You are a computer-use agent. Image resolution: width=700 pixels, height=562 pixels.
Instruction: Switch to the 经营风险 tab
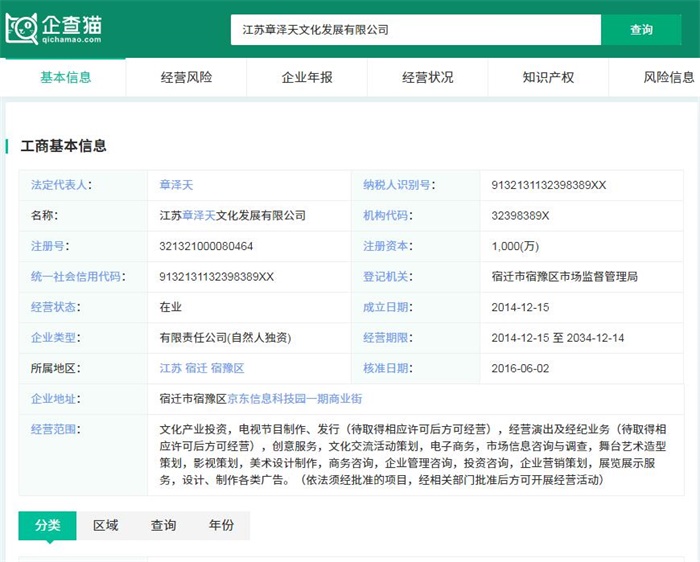pos(186,78)
